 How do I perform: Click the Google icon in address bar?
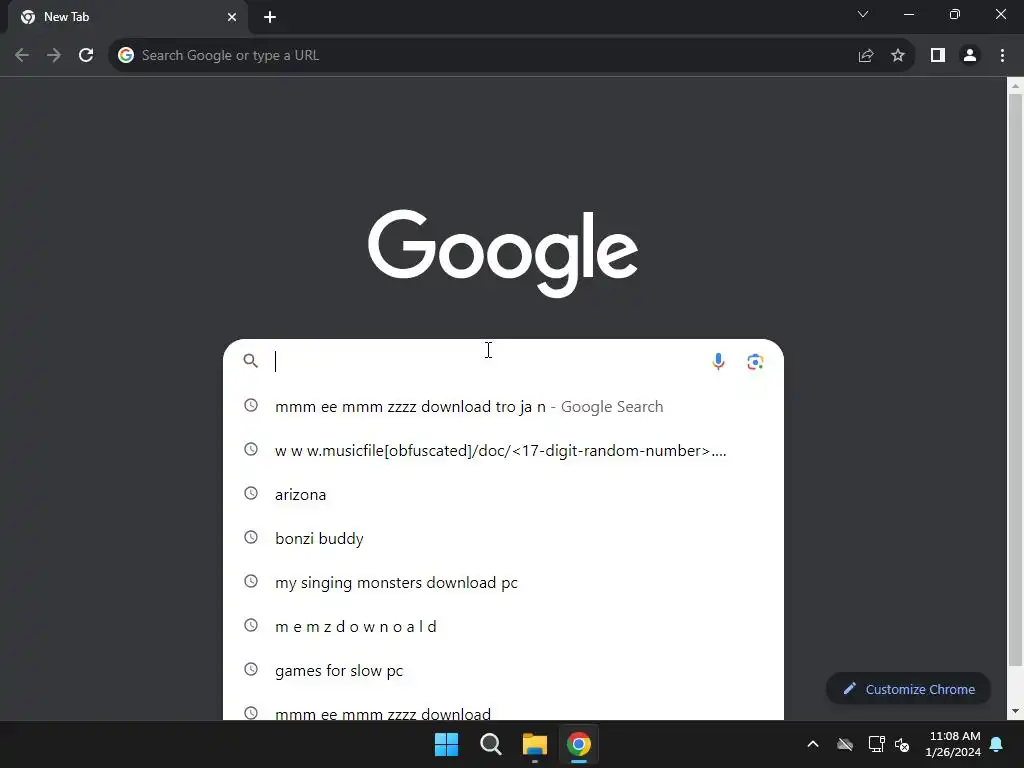click(x=126, y=56)
